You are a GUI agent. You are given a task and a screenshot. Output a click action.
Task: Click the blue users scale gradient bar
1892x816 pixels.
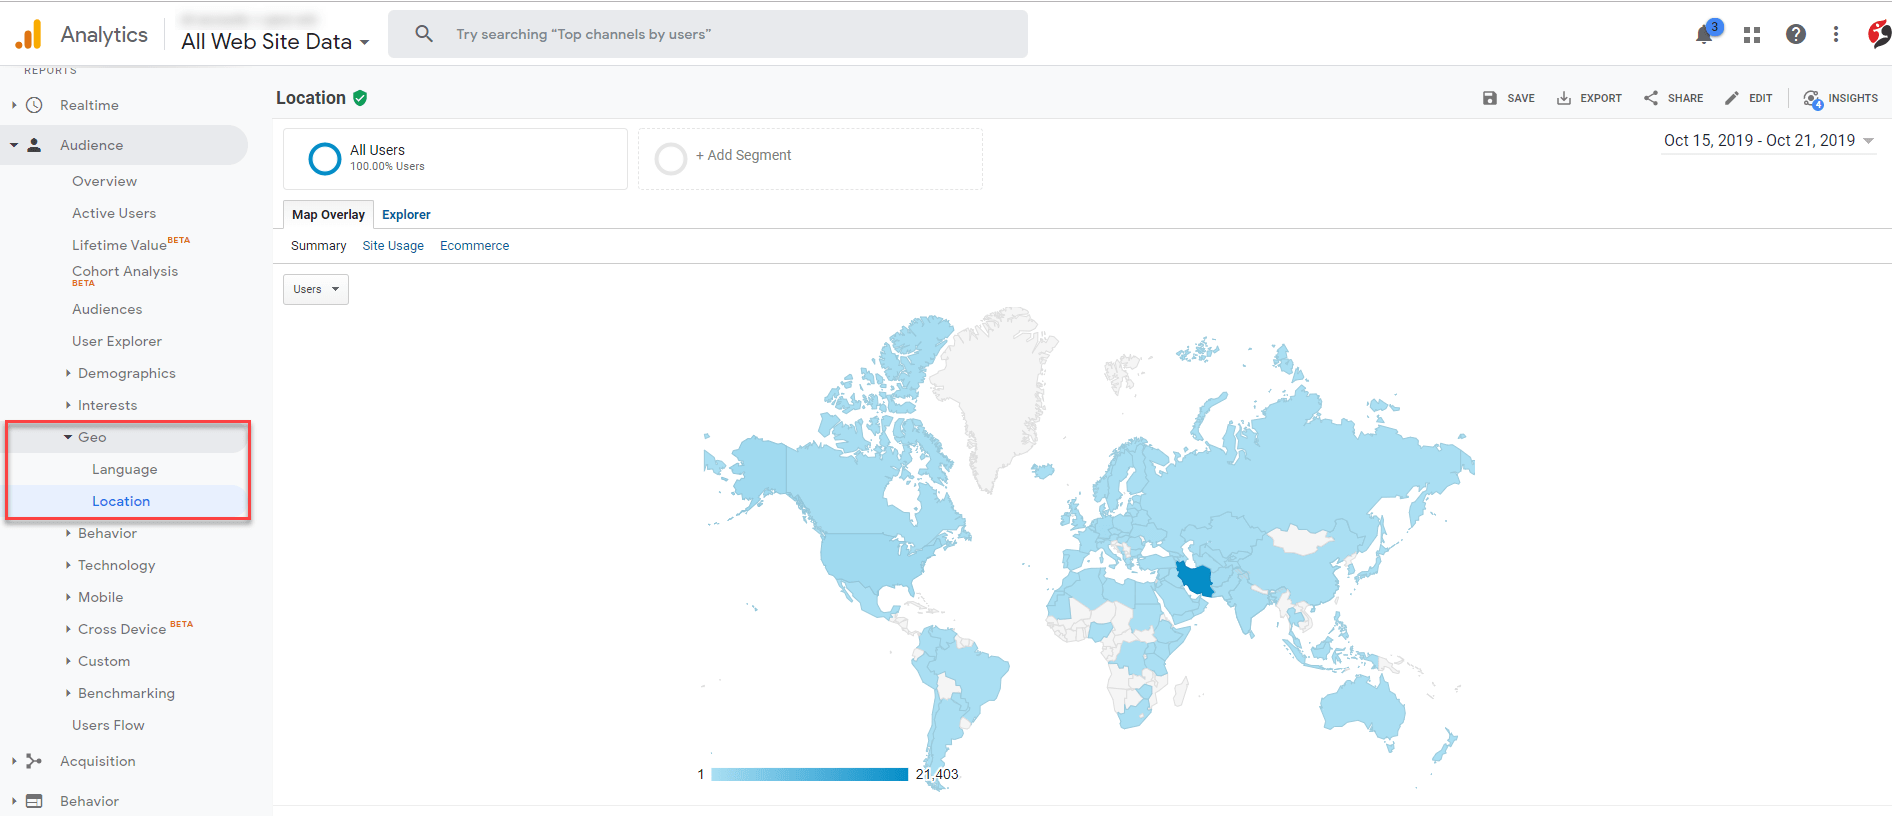[x=809, y=774]
